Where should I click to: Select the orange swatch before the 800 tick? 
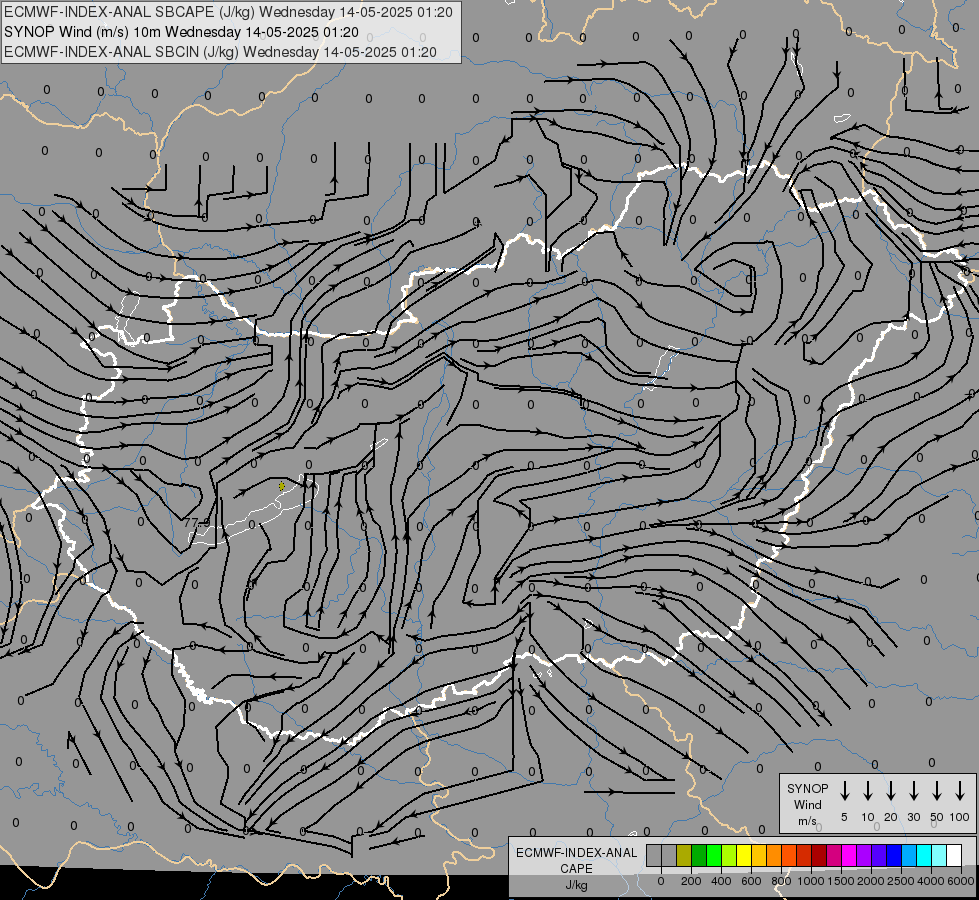click(774, 855)
